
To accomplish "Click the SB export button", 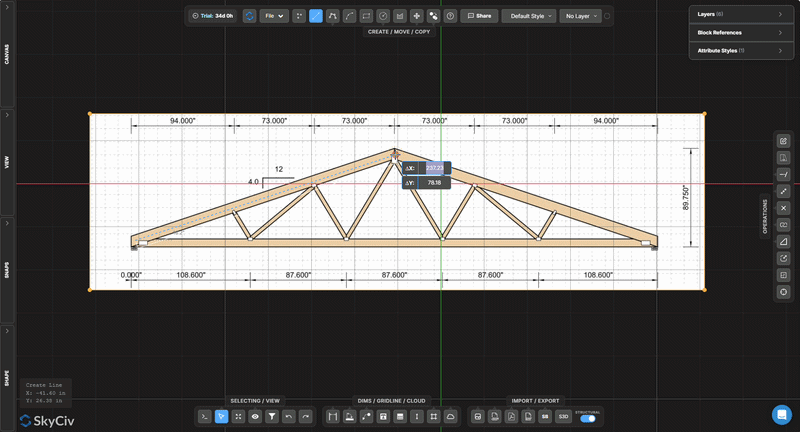I will click(x=545, y=417).
